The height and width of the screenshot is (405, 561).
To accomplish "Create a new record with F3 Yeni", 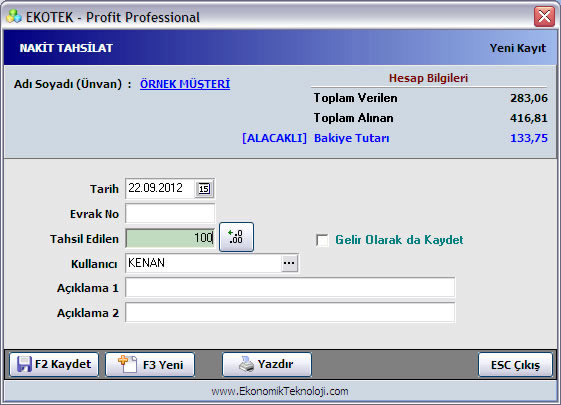I will pyautogui.click(x=150, y=365).
